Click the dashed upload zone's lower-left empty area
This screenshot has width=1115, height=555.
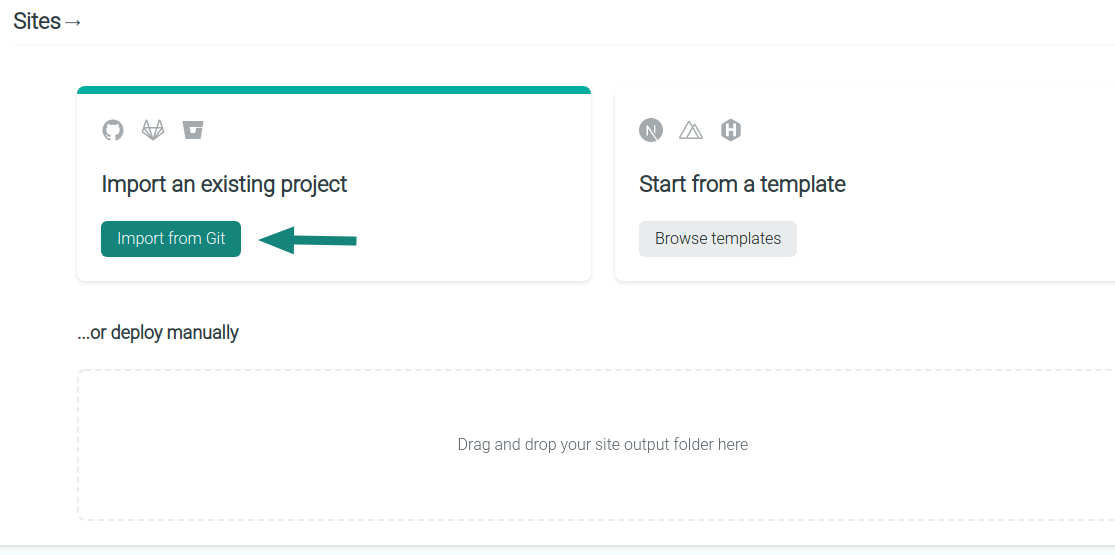tap(178, 491)
